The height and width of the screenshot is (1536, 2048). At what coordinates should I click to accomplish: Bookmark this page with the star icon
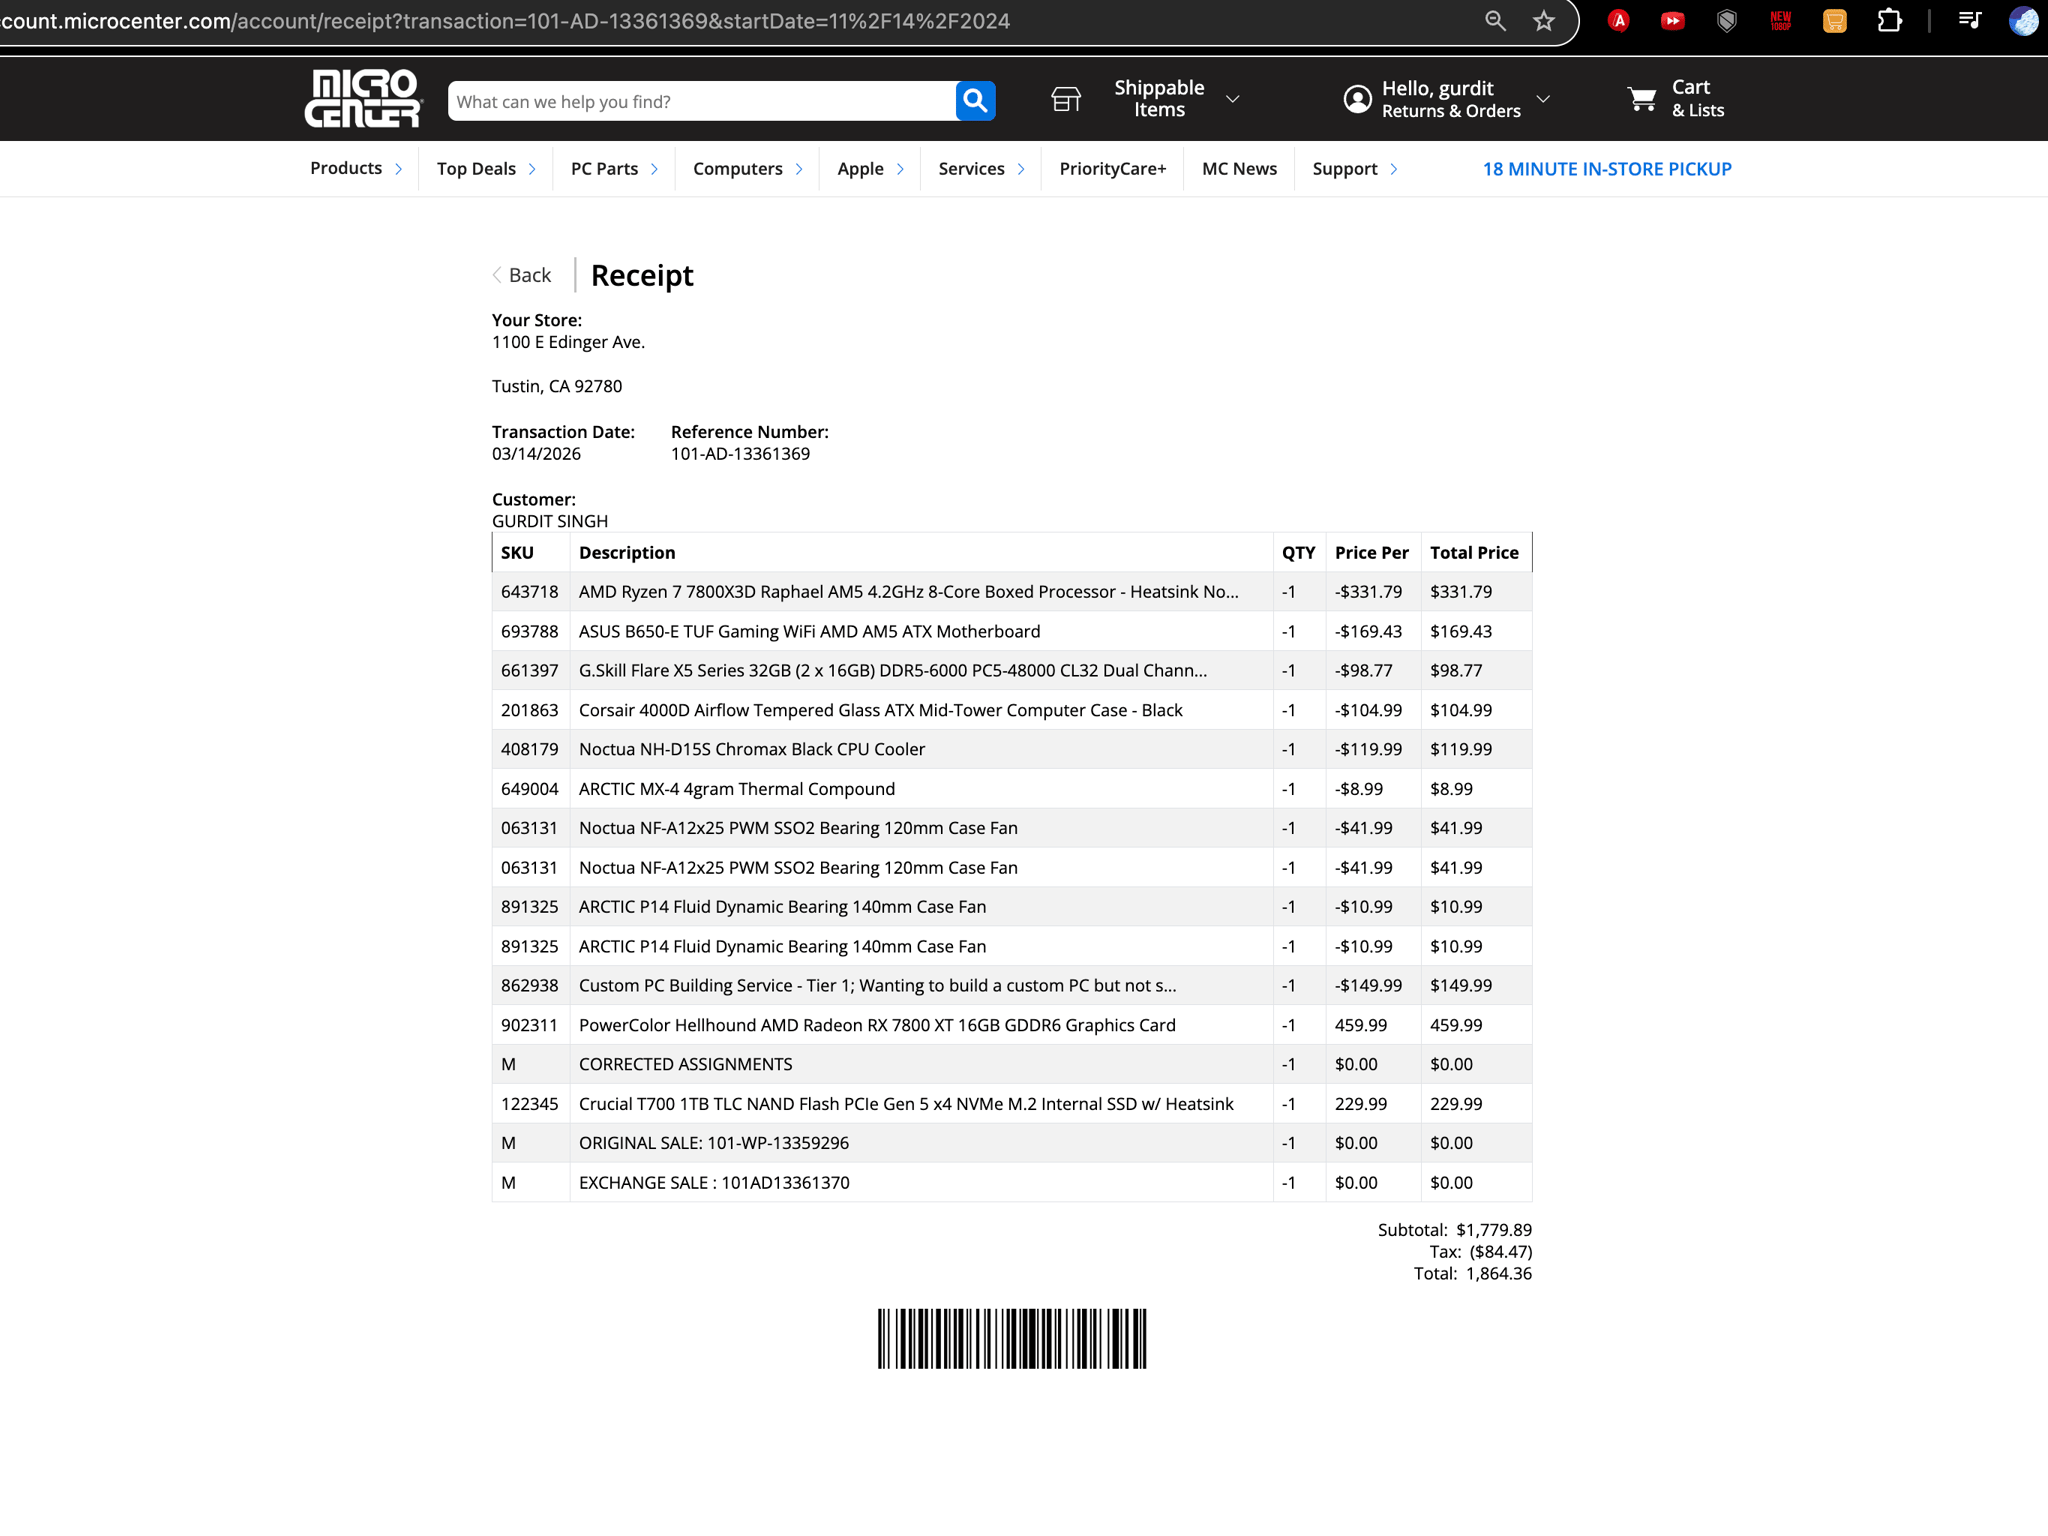pyautogui.click(x=1544, y=21)
